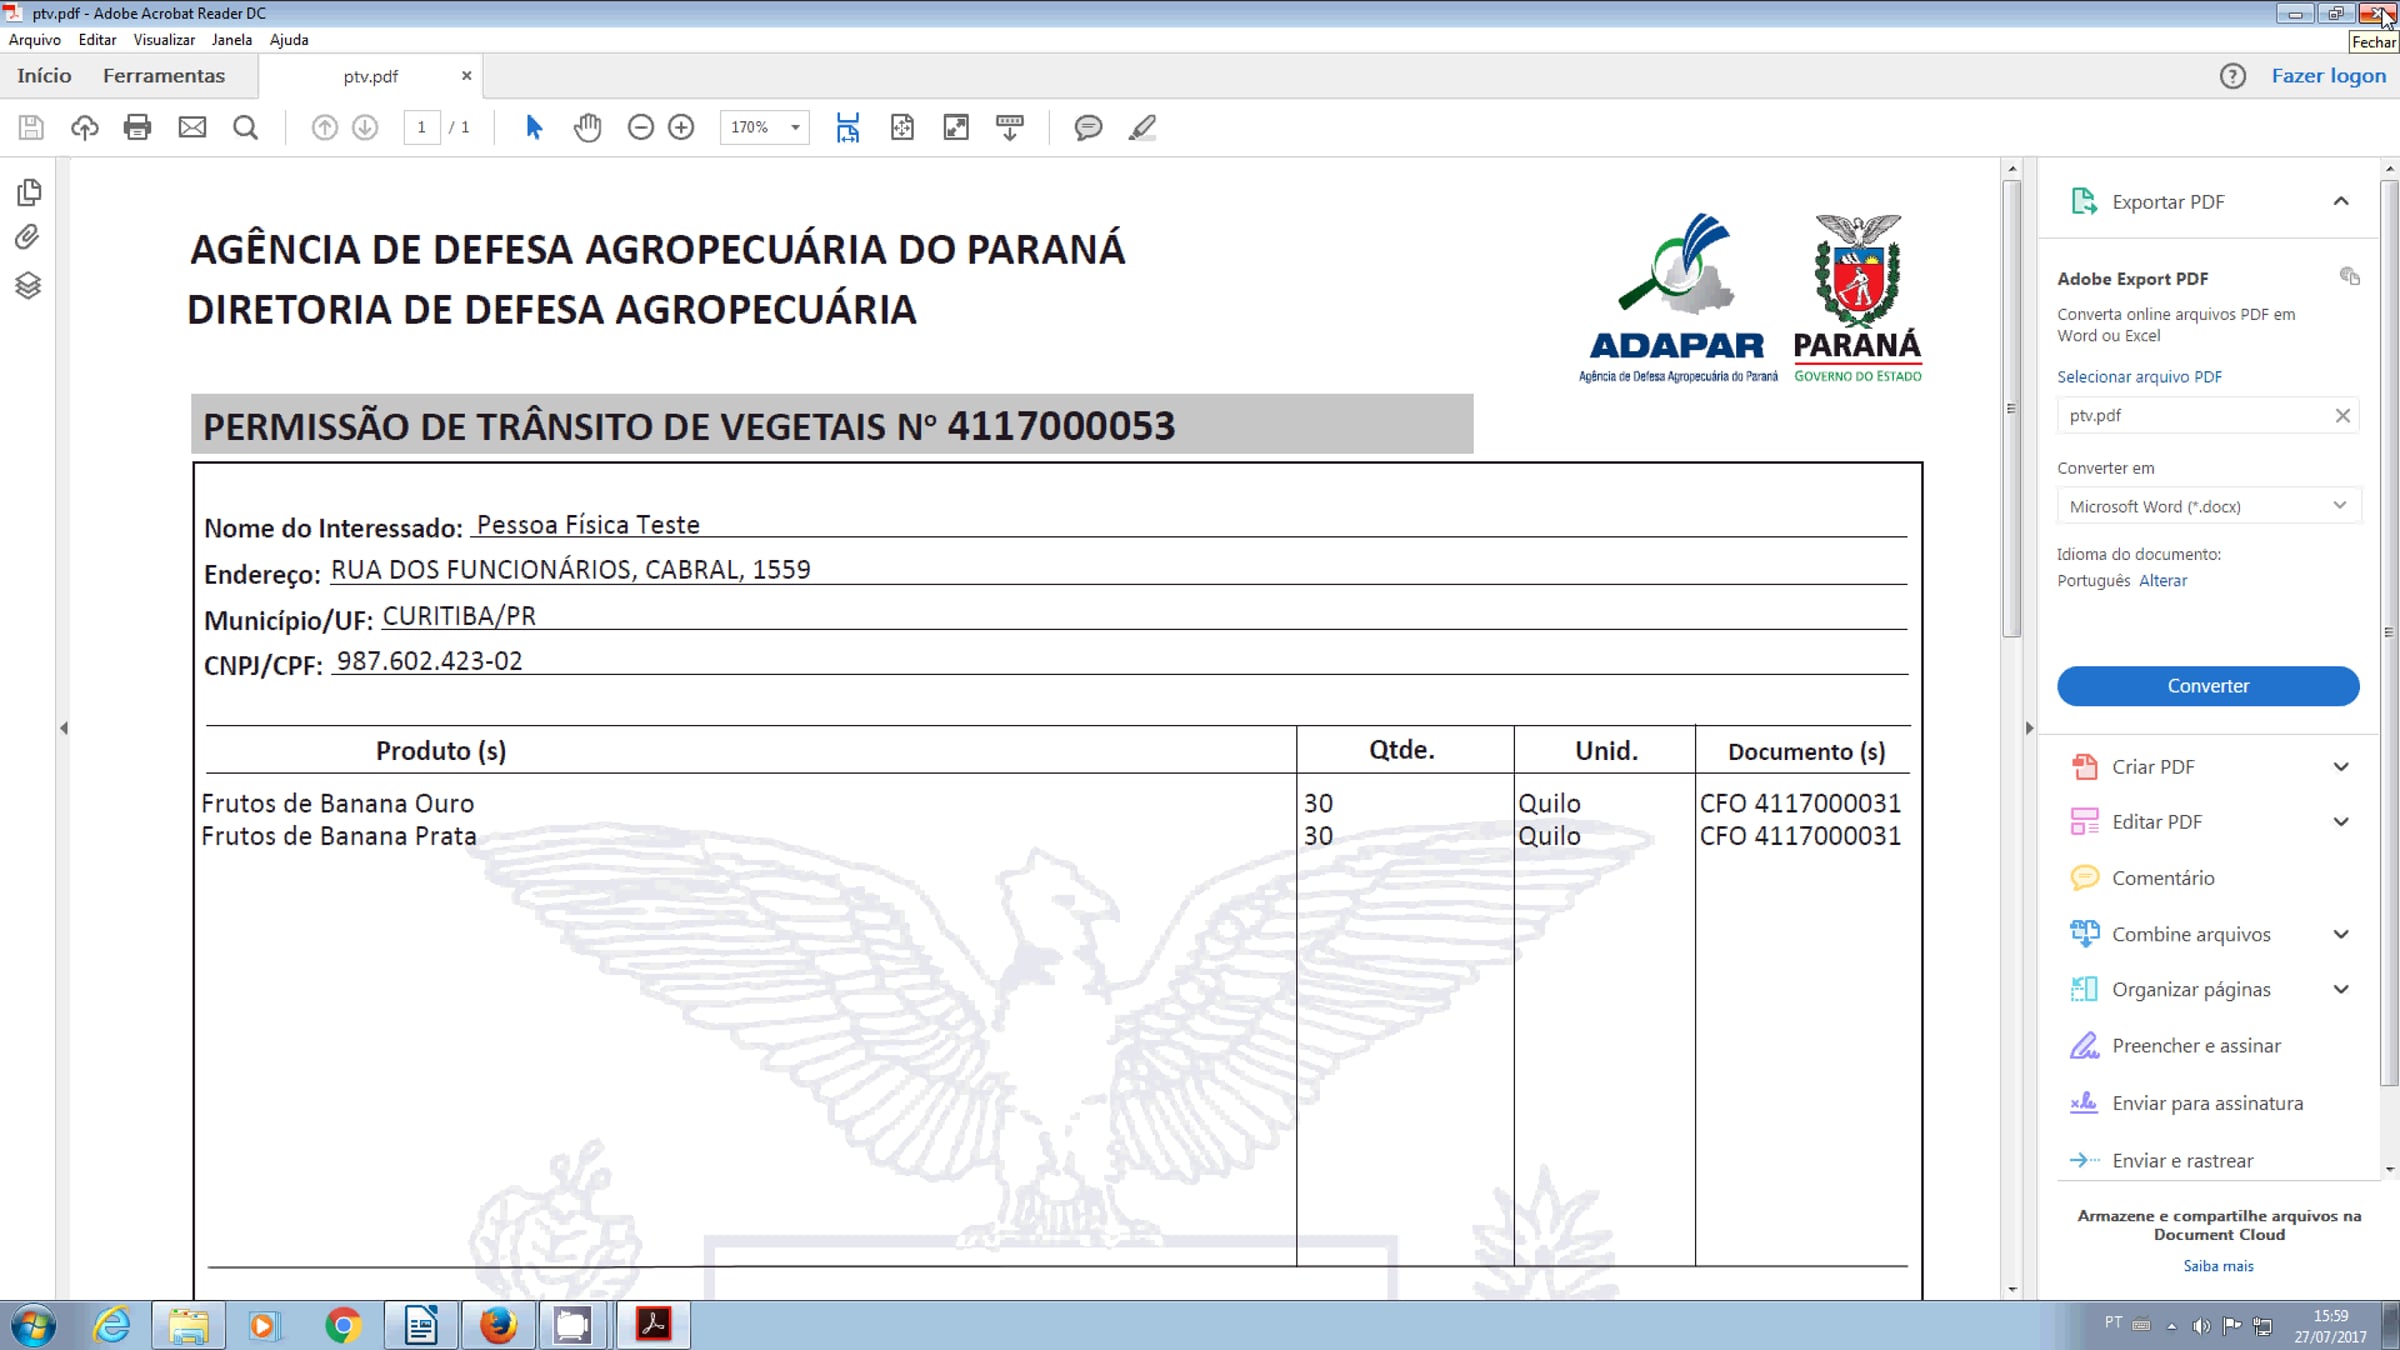Go to next page arrow

(x=365, y=127)
